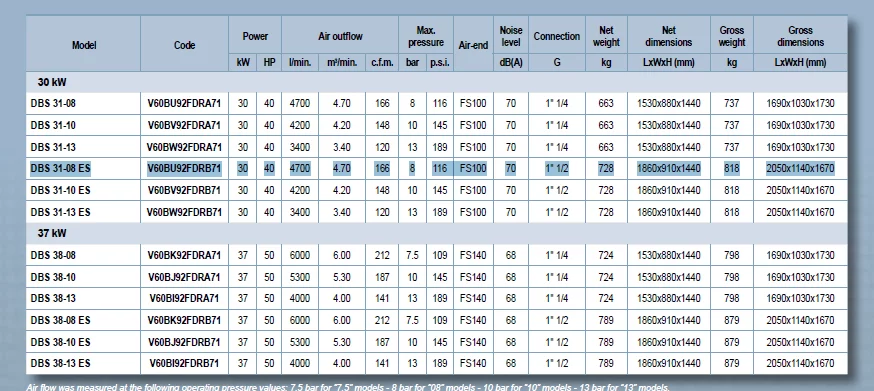Click the Connection column header
Image resolution: width=874 pixels, height=391 pixels.
click(556, 36)
